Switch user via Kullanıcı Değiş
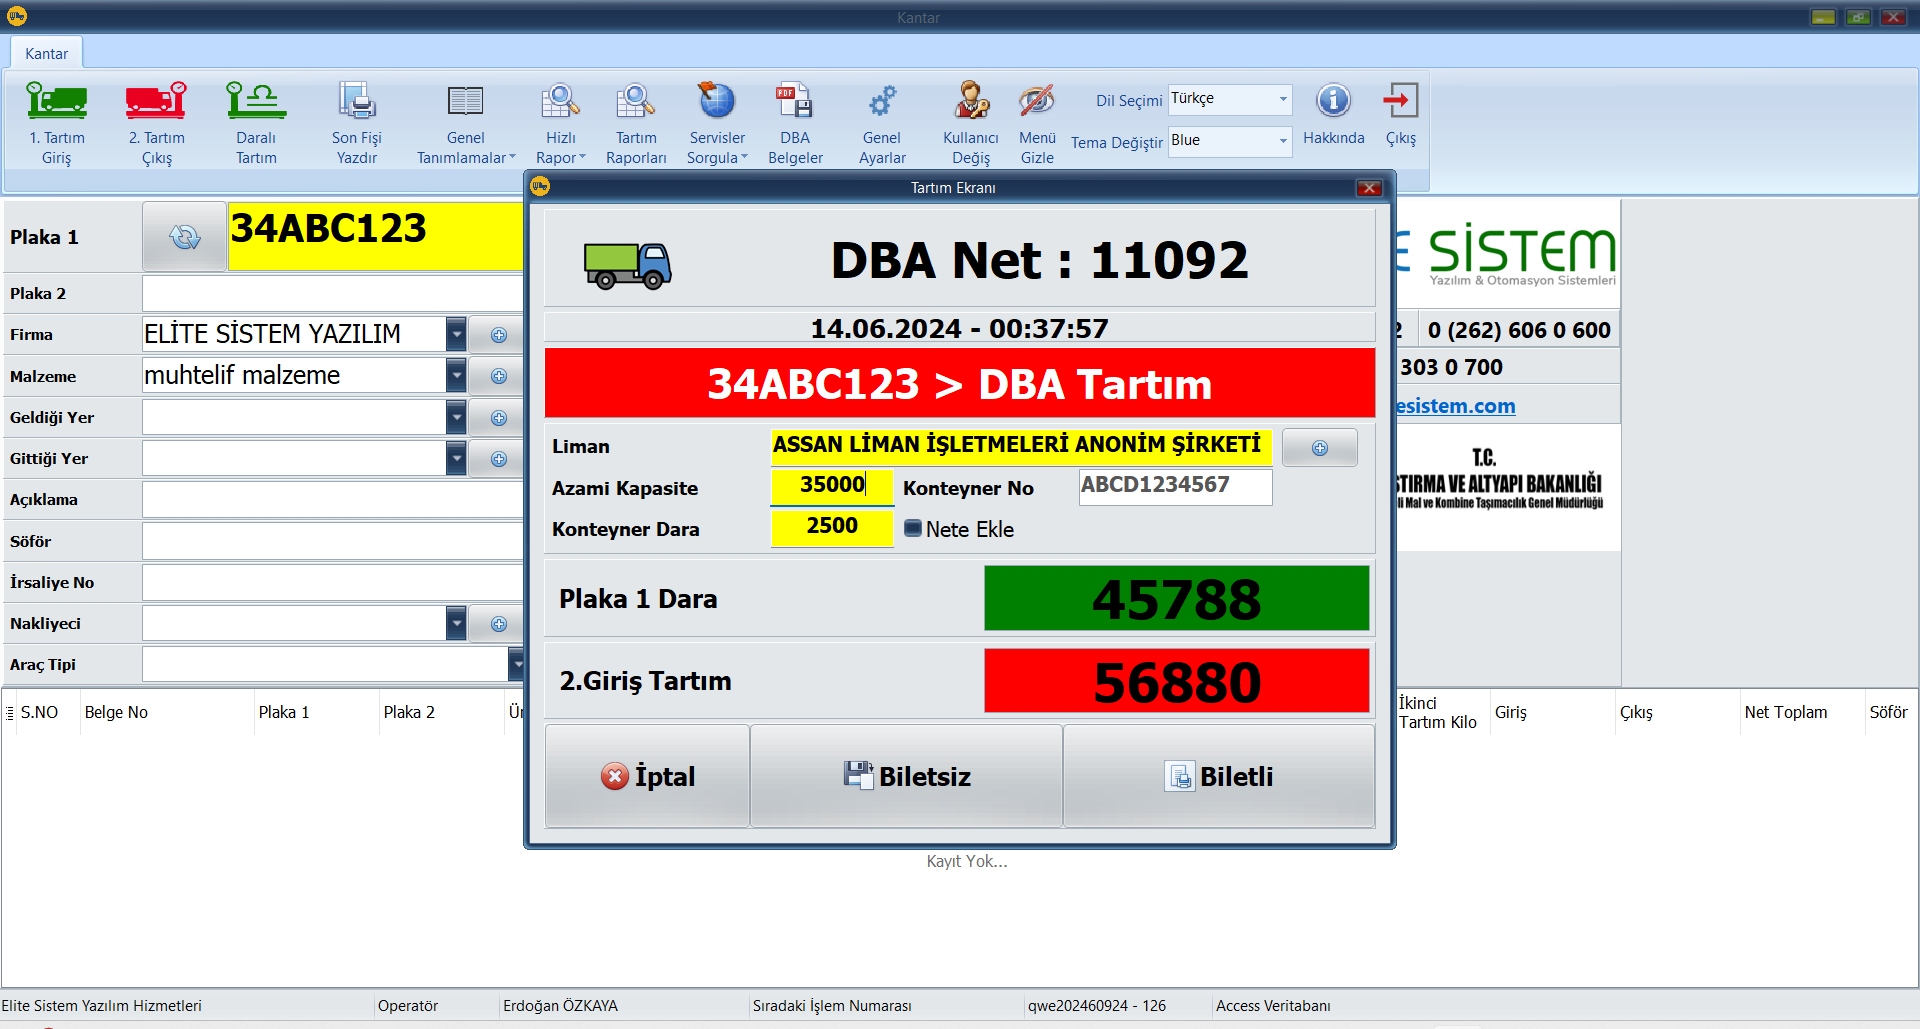 click(x=969, y=120)
